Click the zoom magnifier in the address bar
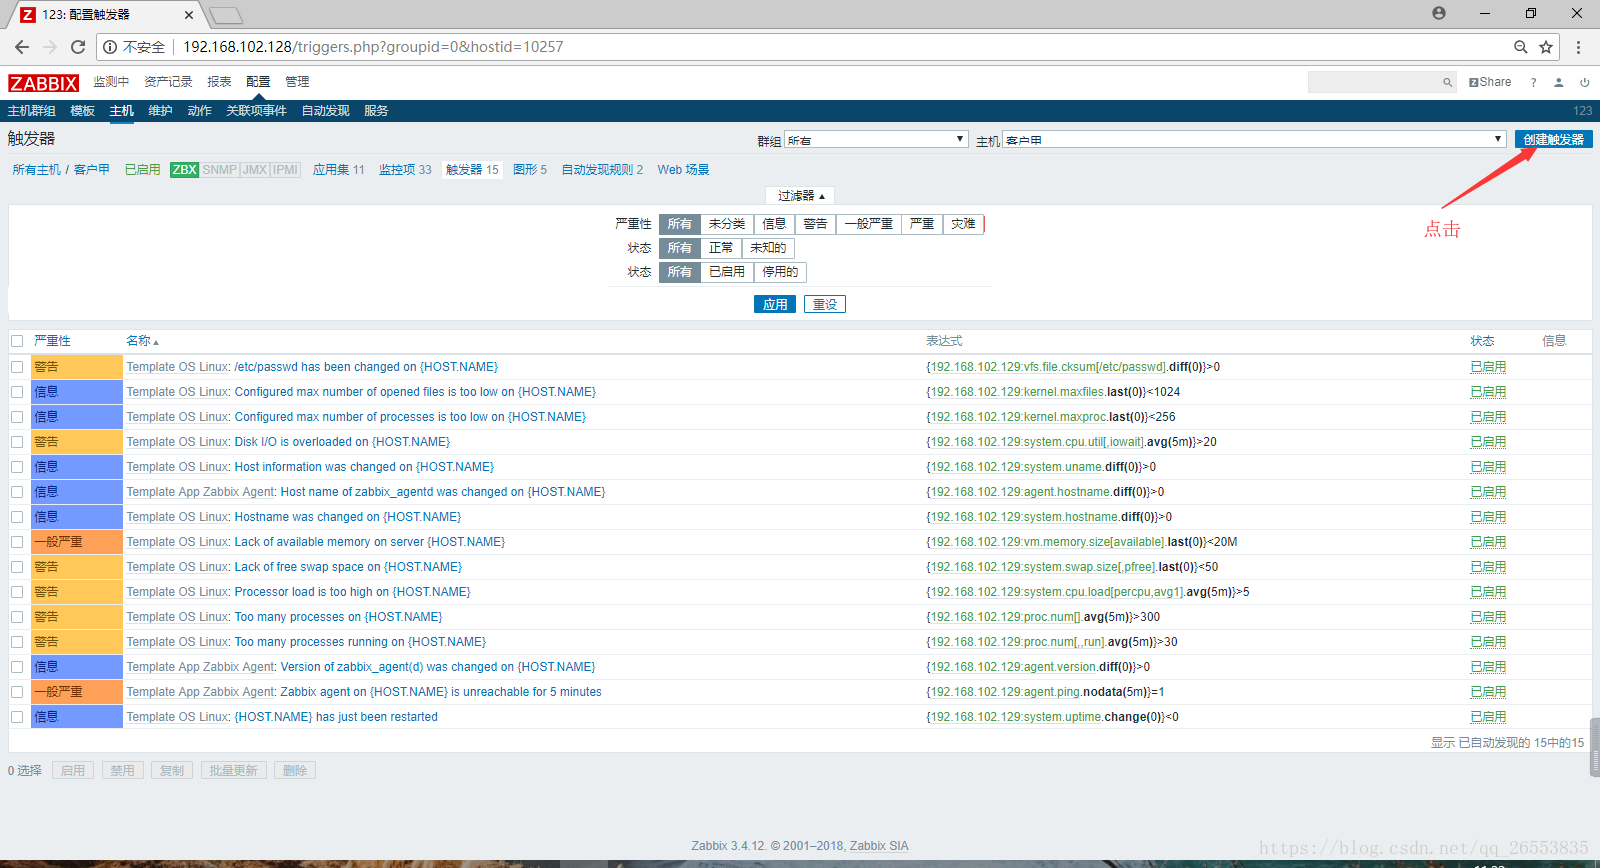This screenshot has height=868, width=1600. (x=1521, y=47)
